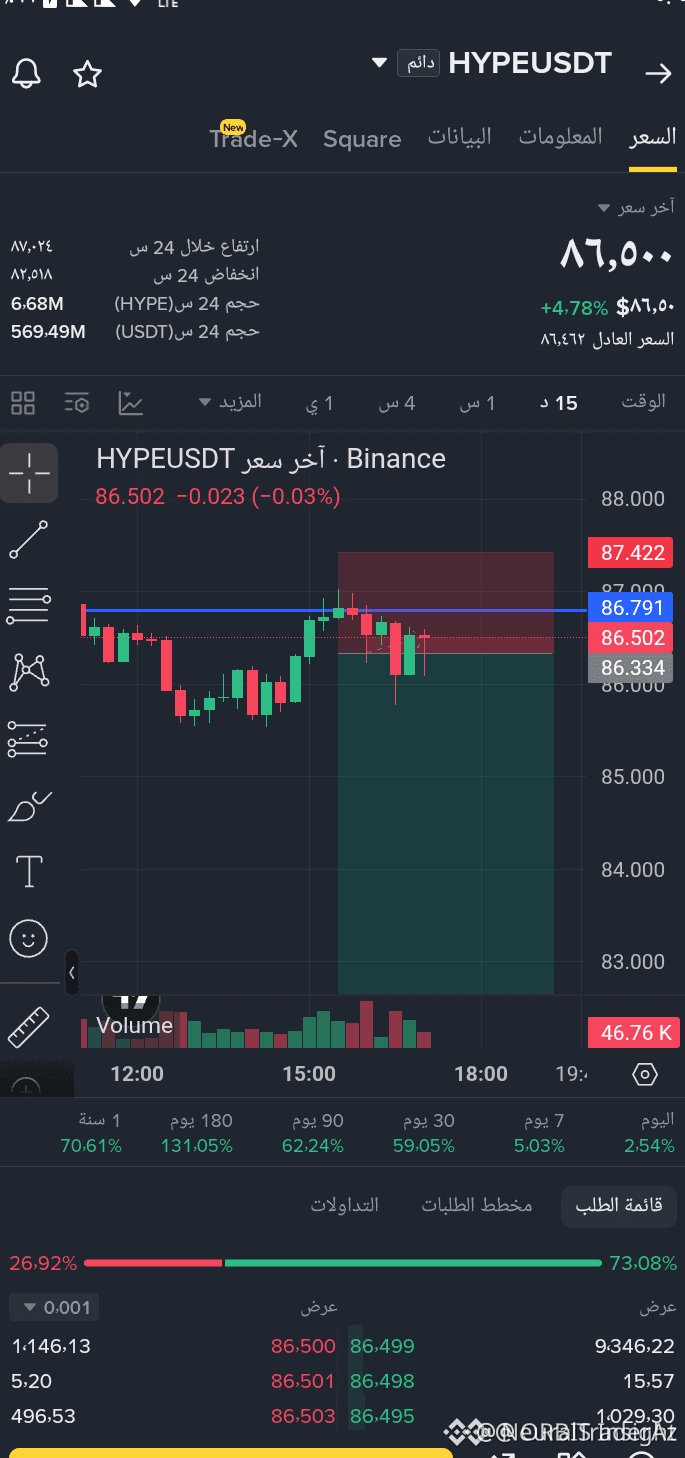The width and height of the screenshot is (685, 1458).
Task: Open the Fibonacci retracement lines tool
Action: pyautogui.click(x=29, y=605)
